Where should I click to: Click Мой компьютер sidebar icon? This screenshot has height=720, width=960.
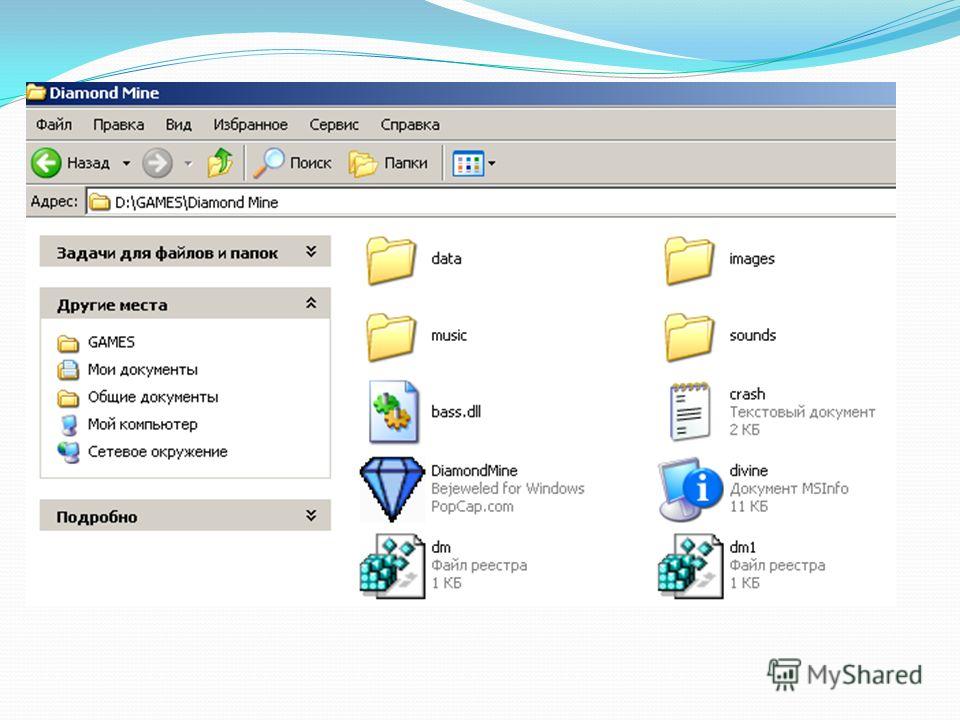pyautogui.click(x=69, y=424)
